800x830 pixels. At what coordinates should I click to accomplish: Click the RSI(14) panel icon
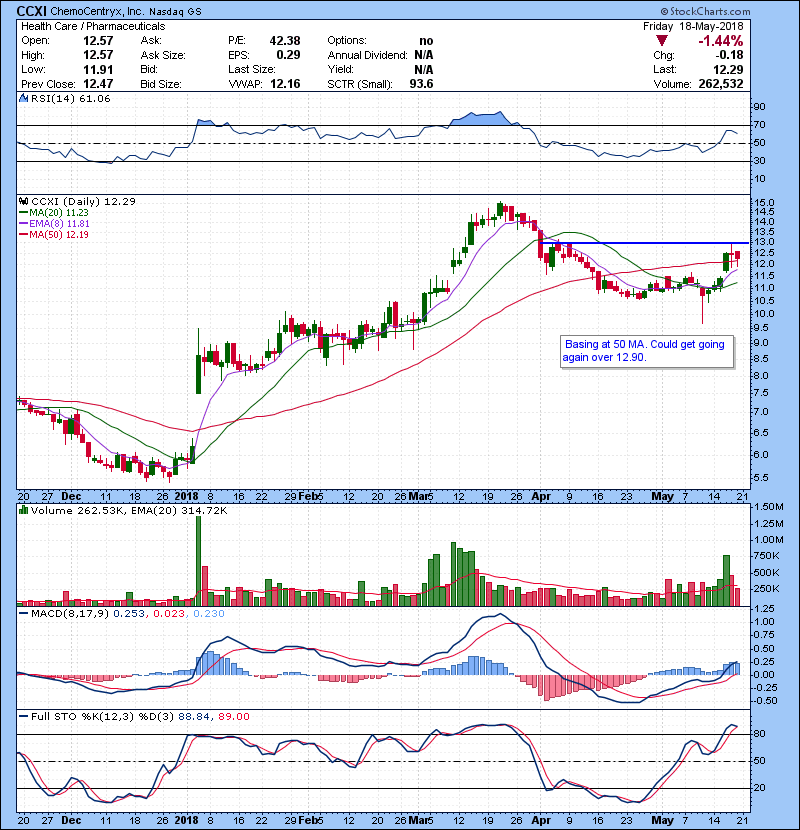[23, 98]
